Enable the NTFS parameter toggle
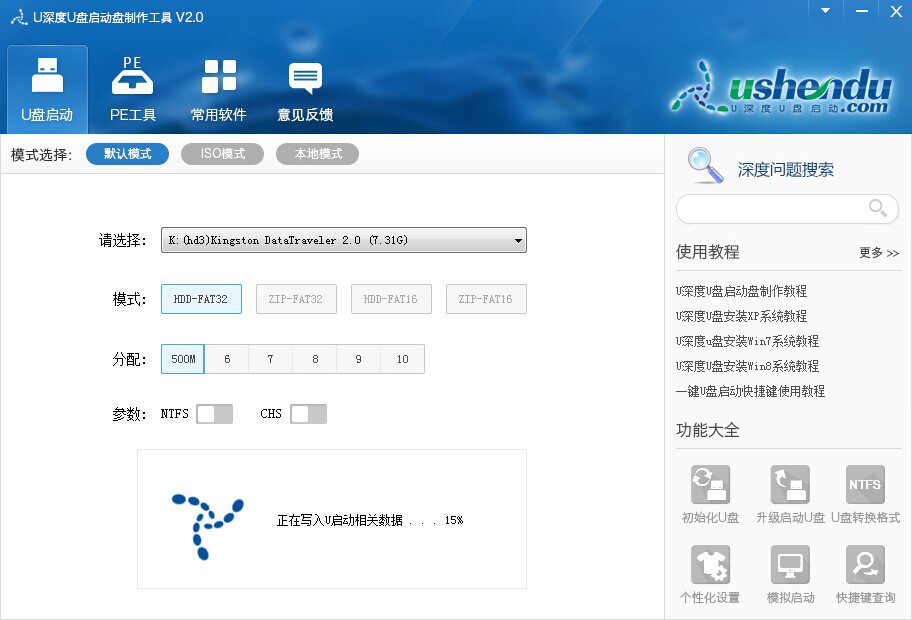 pos(214,413)
